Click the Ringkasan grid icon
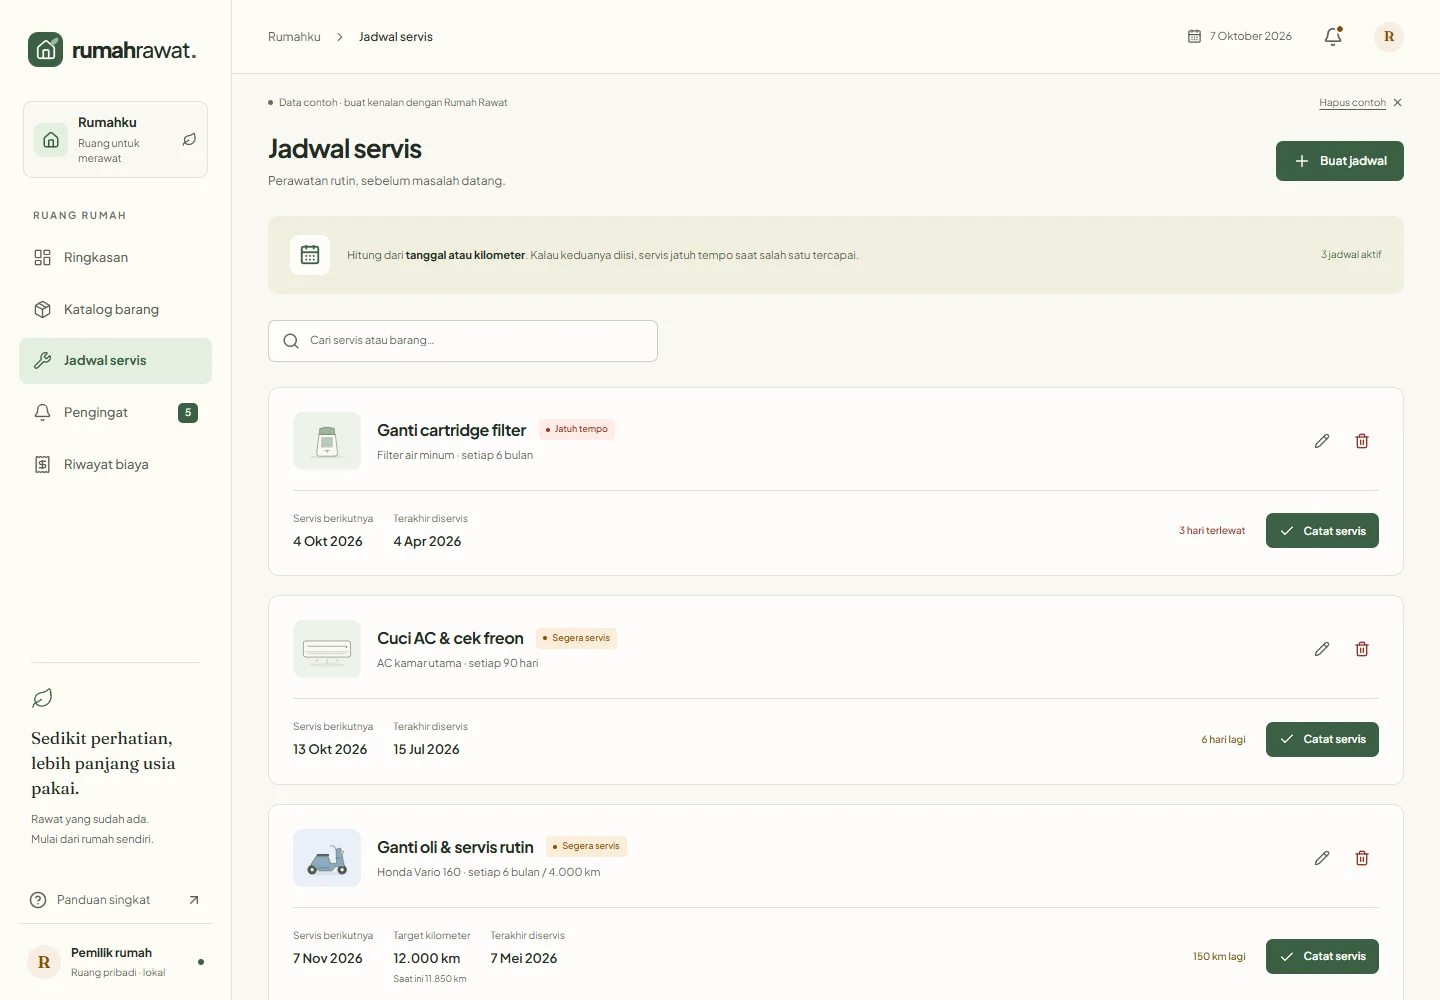 [42, 257]
